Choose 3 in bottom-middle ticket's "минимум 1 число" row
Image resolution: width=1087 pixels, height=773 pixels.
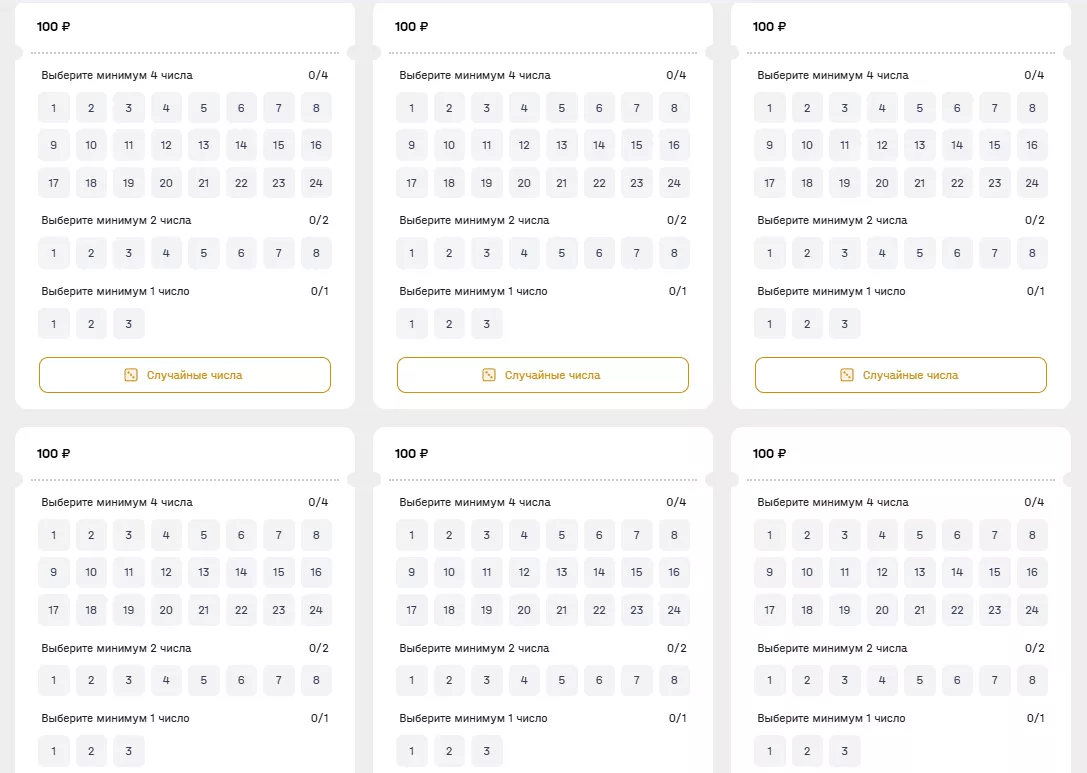pos(487,751)
